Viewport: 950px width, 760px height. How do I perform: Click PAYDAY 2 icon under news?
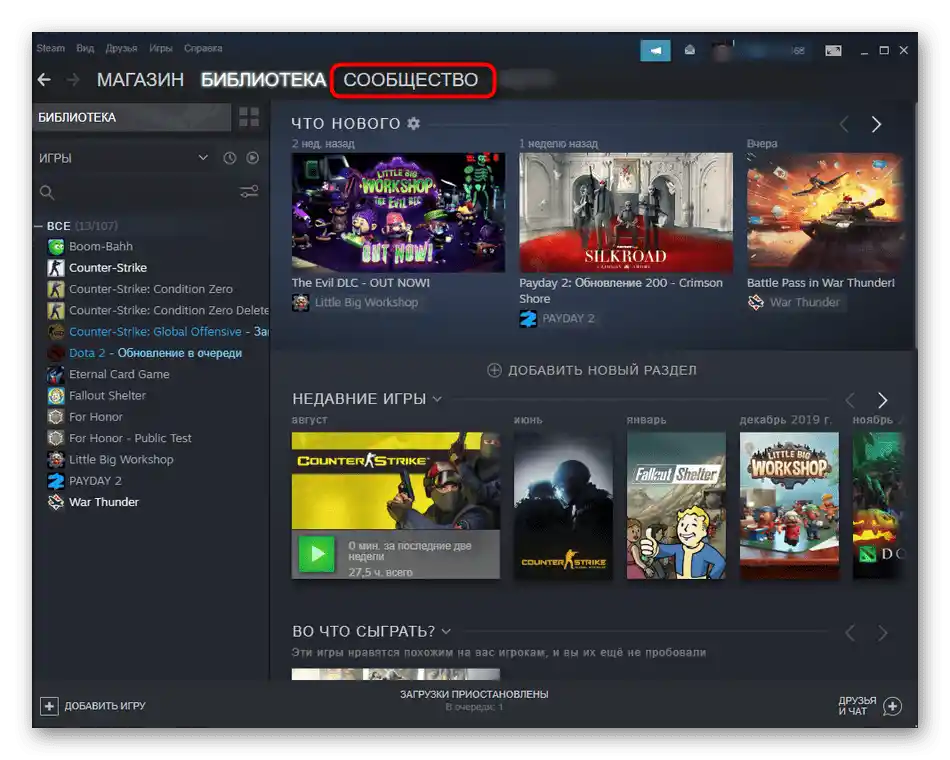point(528,319)
